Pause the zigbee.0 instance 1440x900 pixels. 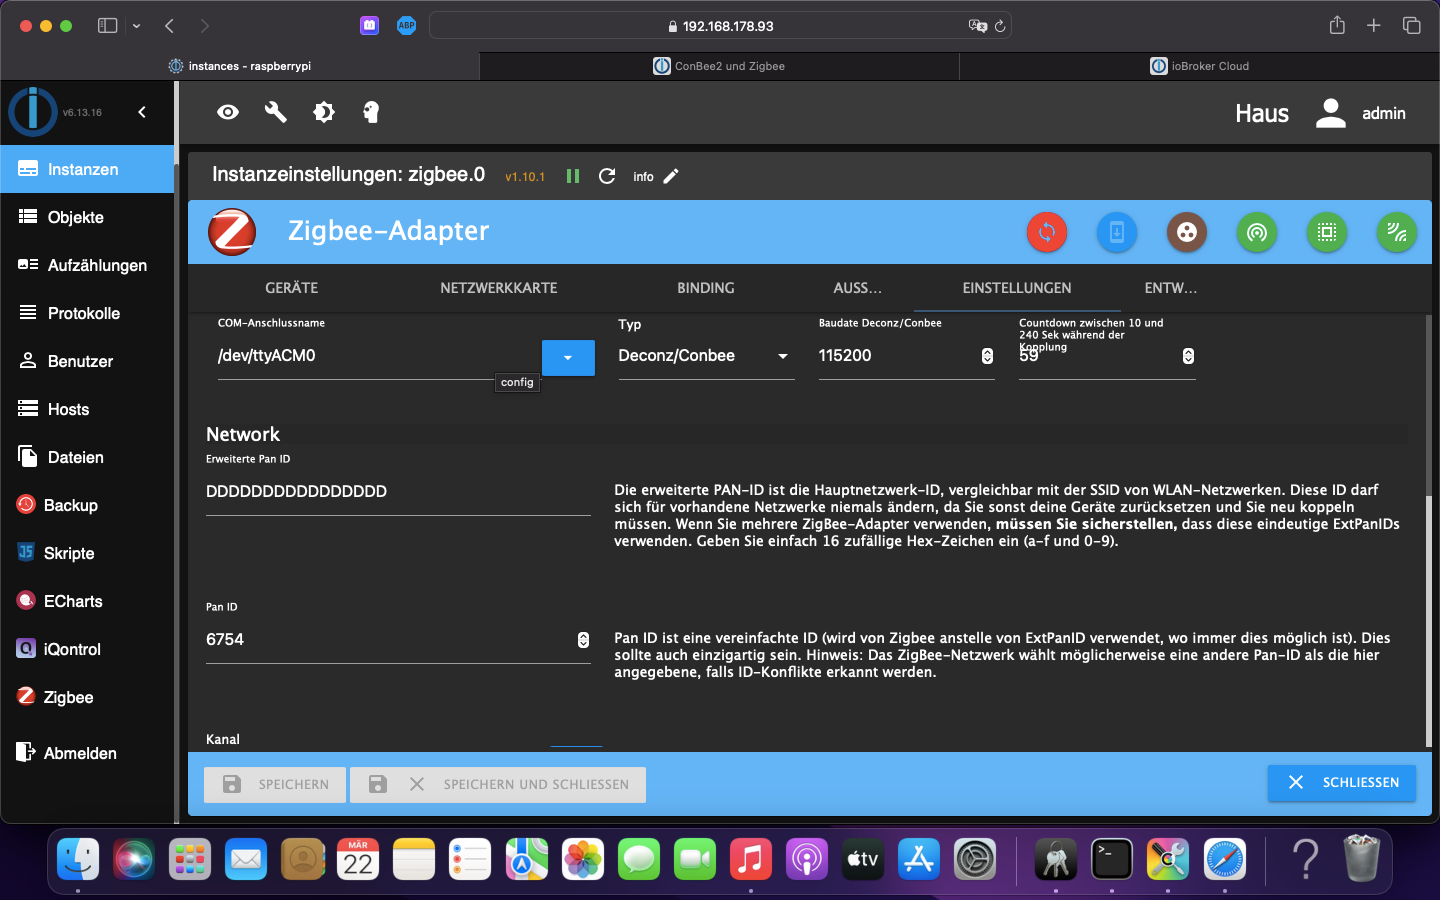(573, 176)
